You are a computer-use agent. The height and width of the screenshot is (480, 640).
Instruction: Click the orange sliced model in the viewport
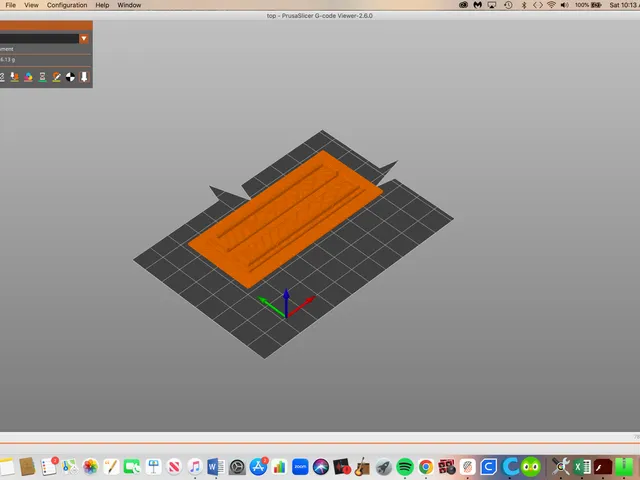tap(285, 219)
